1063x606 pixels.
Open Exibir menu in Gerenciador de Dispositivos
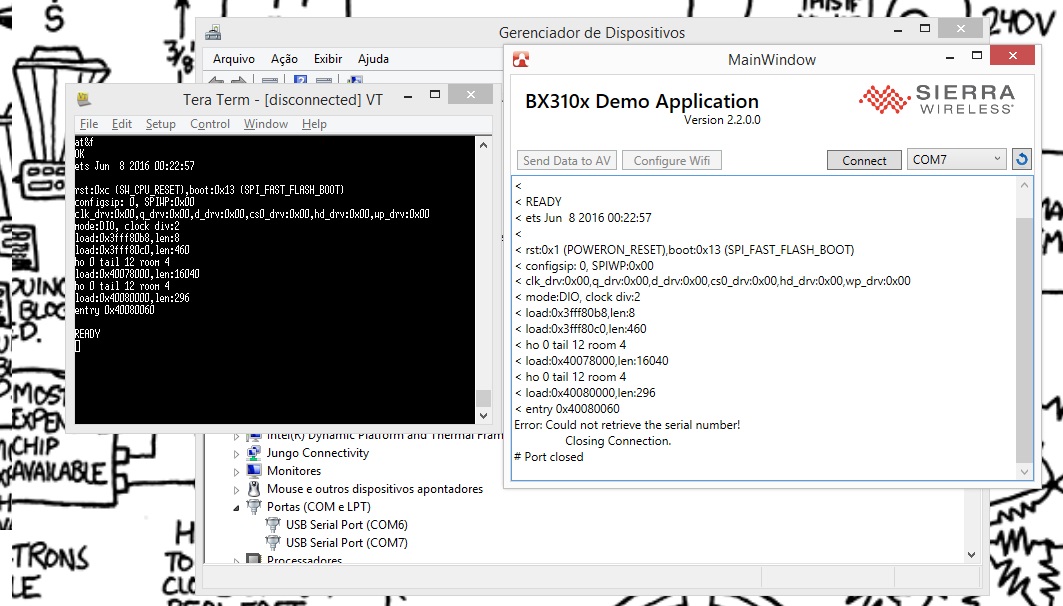coord(327,59)
